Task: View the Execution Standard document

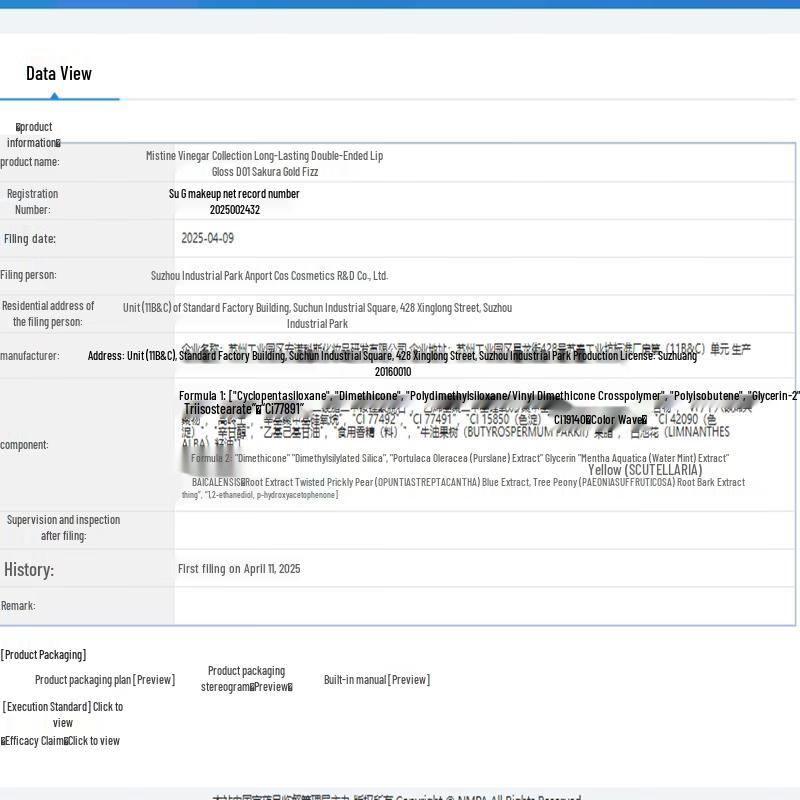Action: tap(63, 714)
